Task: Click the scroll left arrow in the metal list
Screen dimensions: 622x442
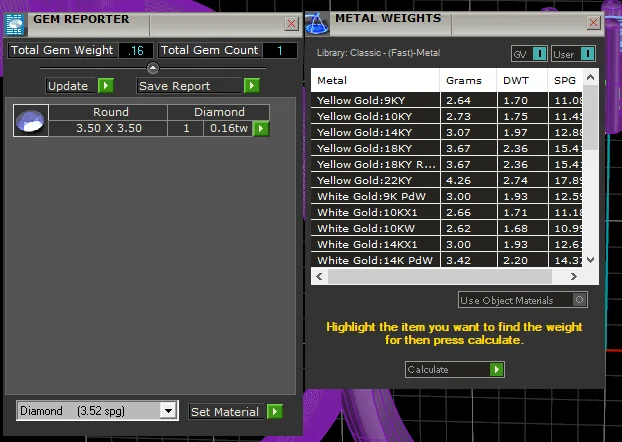Action: 319,277
